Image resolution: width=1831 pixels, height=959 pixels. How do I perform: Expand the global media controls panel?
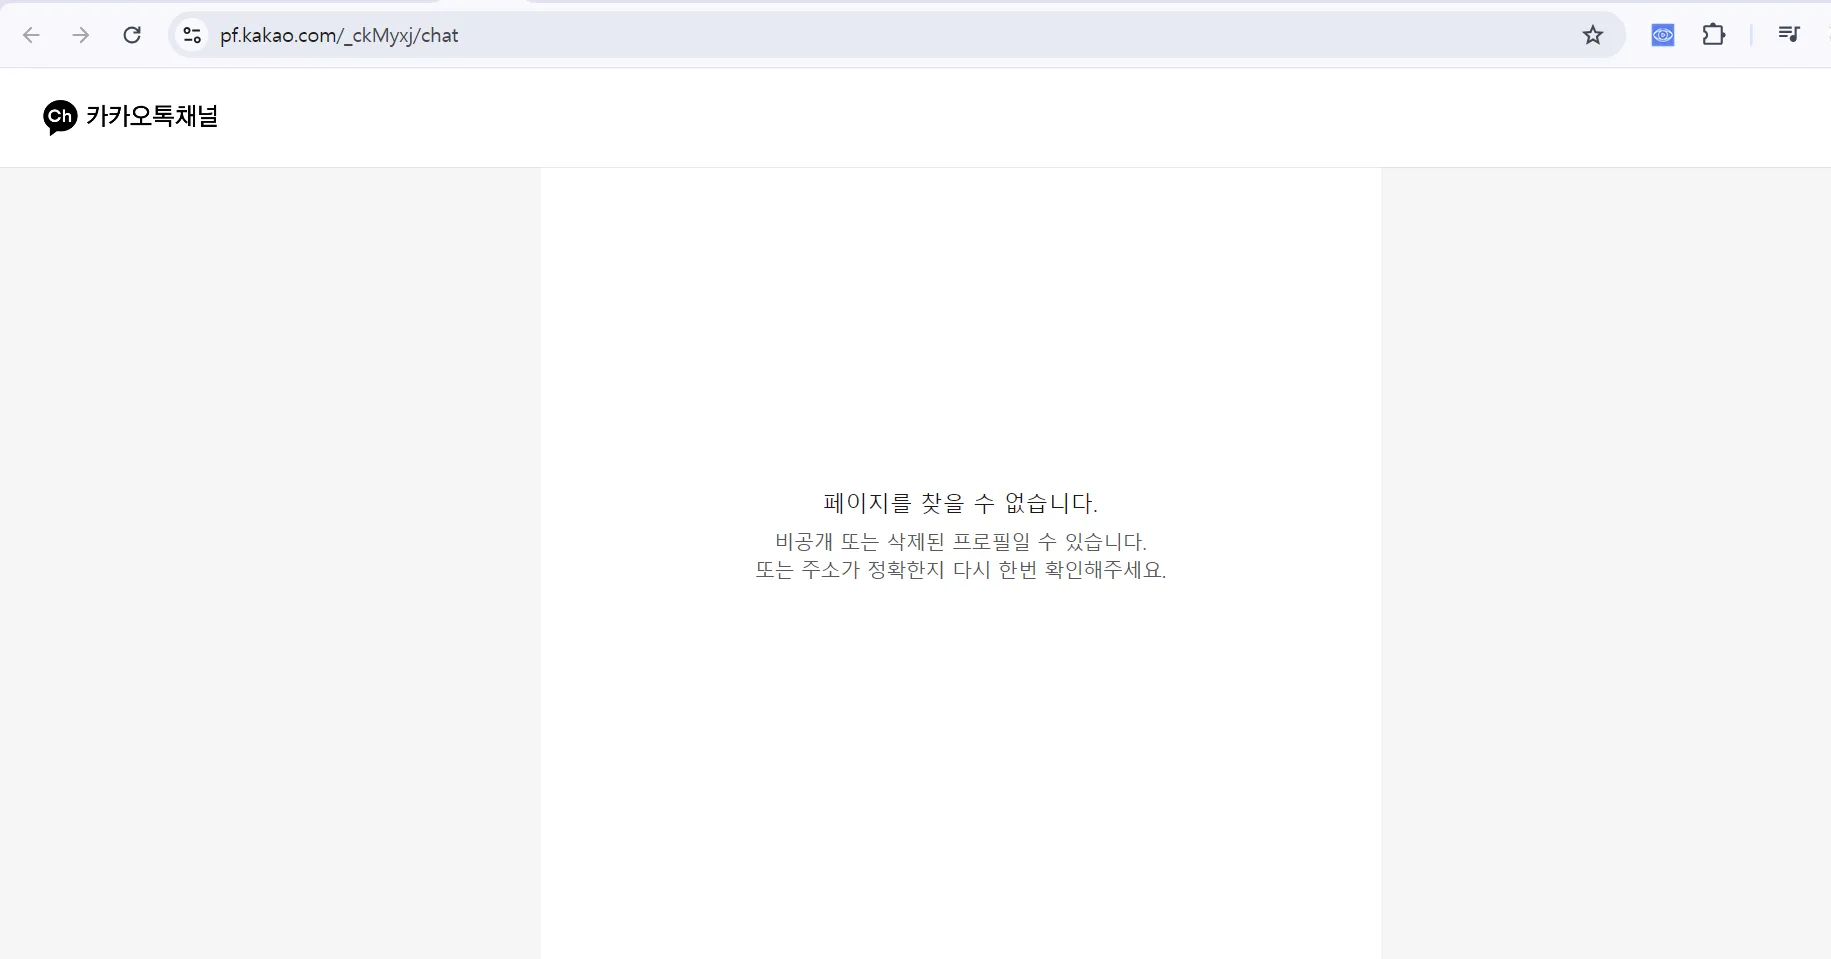1790,35
